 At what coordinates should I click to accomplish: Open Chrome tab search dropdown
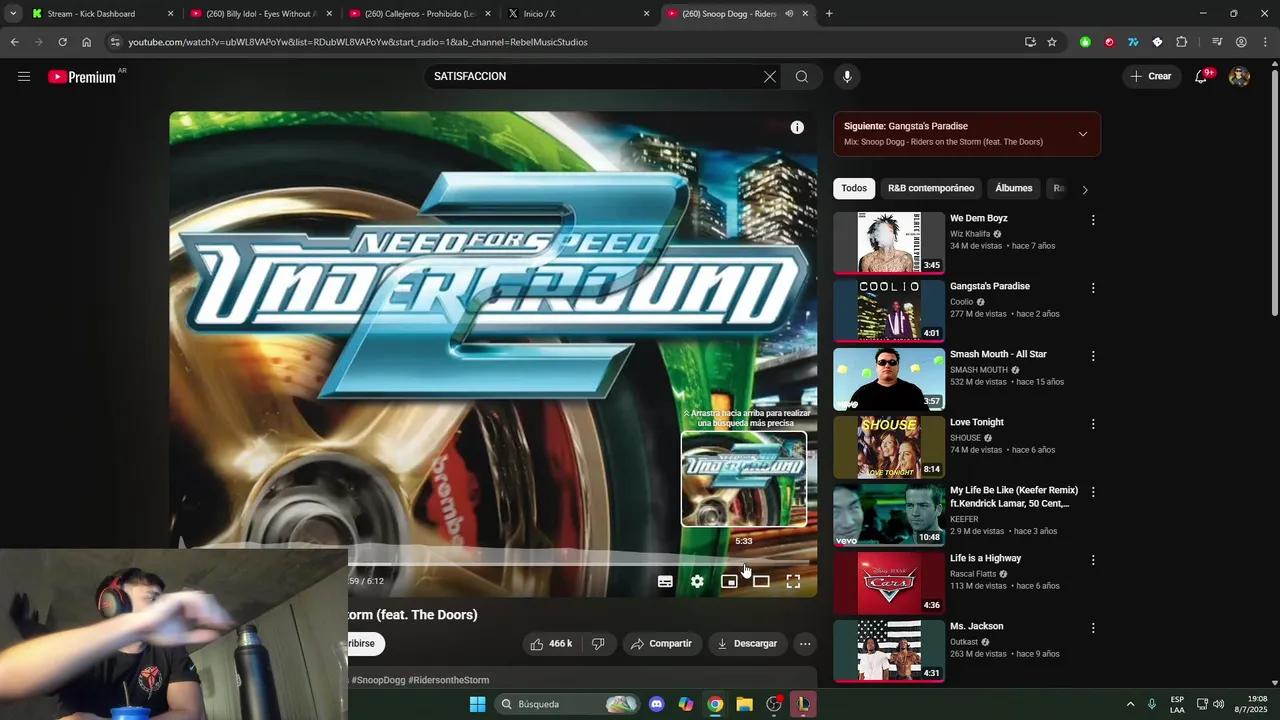(x=13, y=14)
